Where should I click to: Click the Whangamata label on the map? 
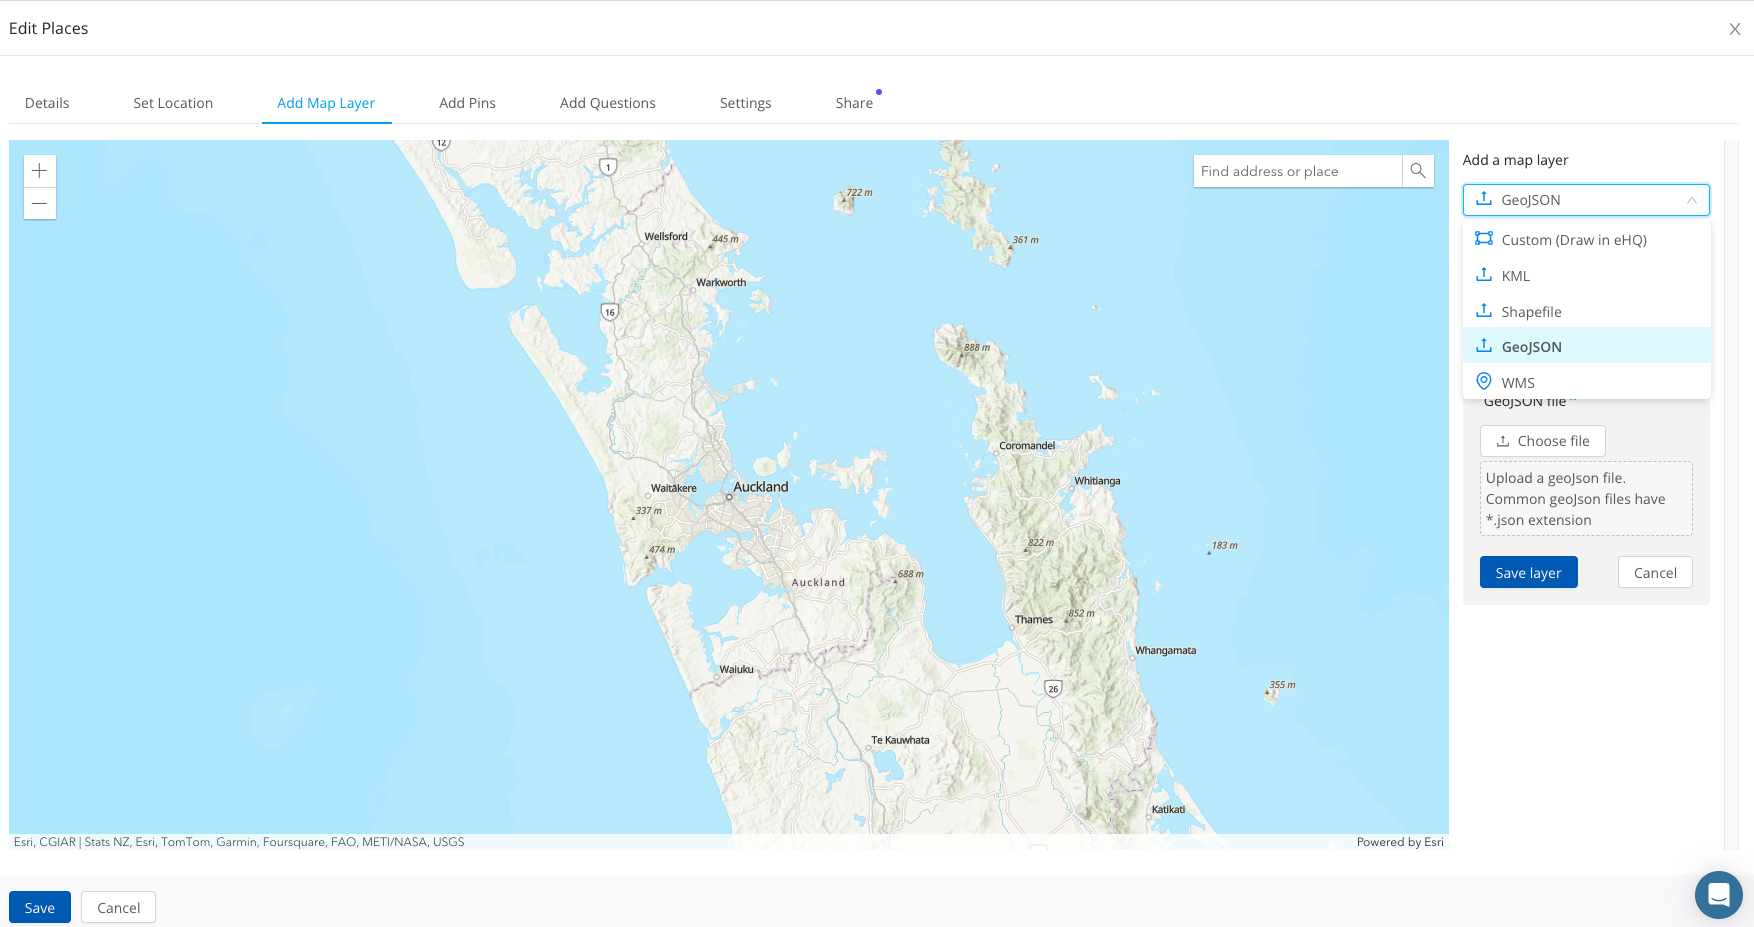click(1166, 651)
